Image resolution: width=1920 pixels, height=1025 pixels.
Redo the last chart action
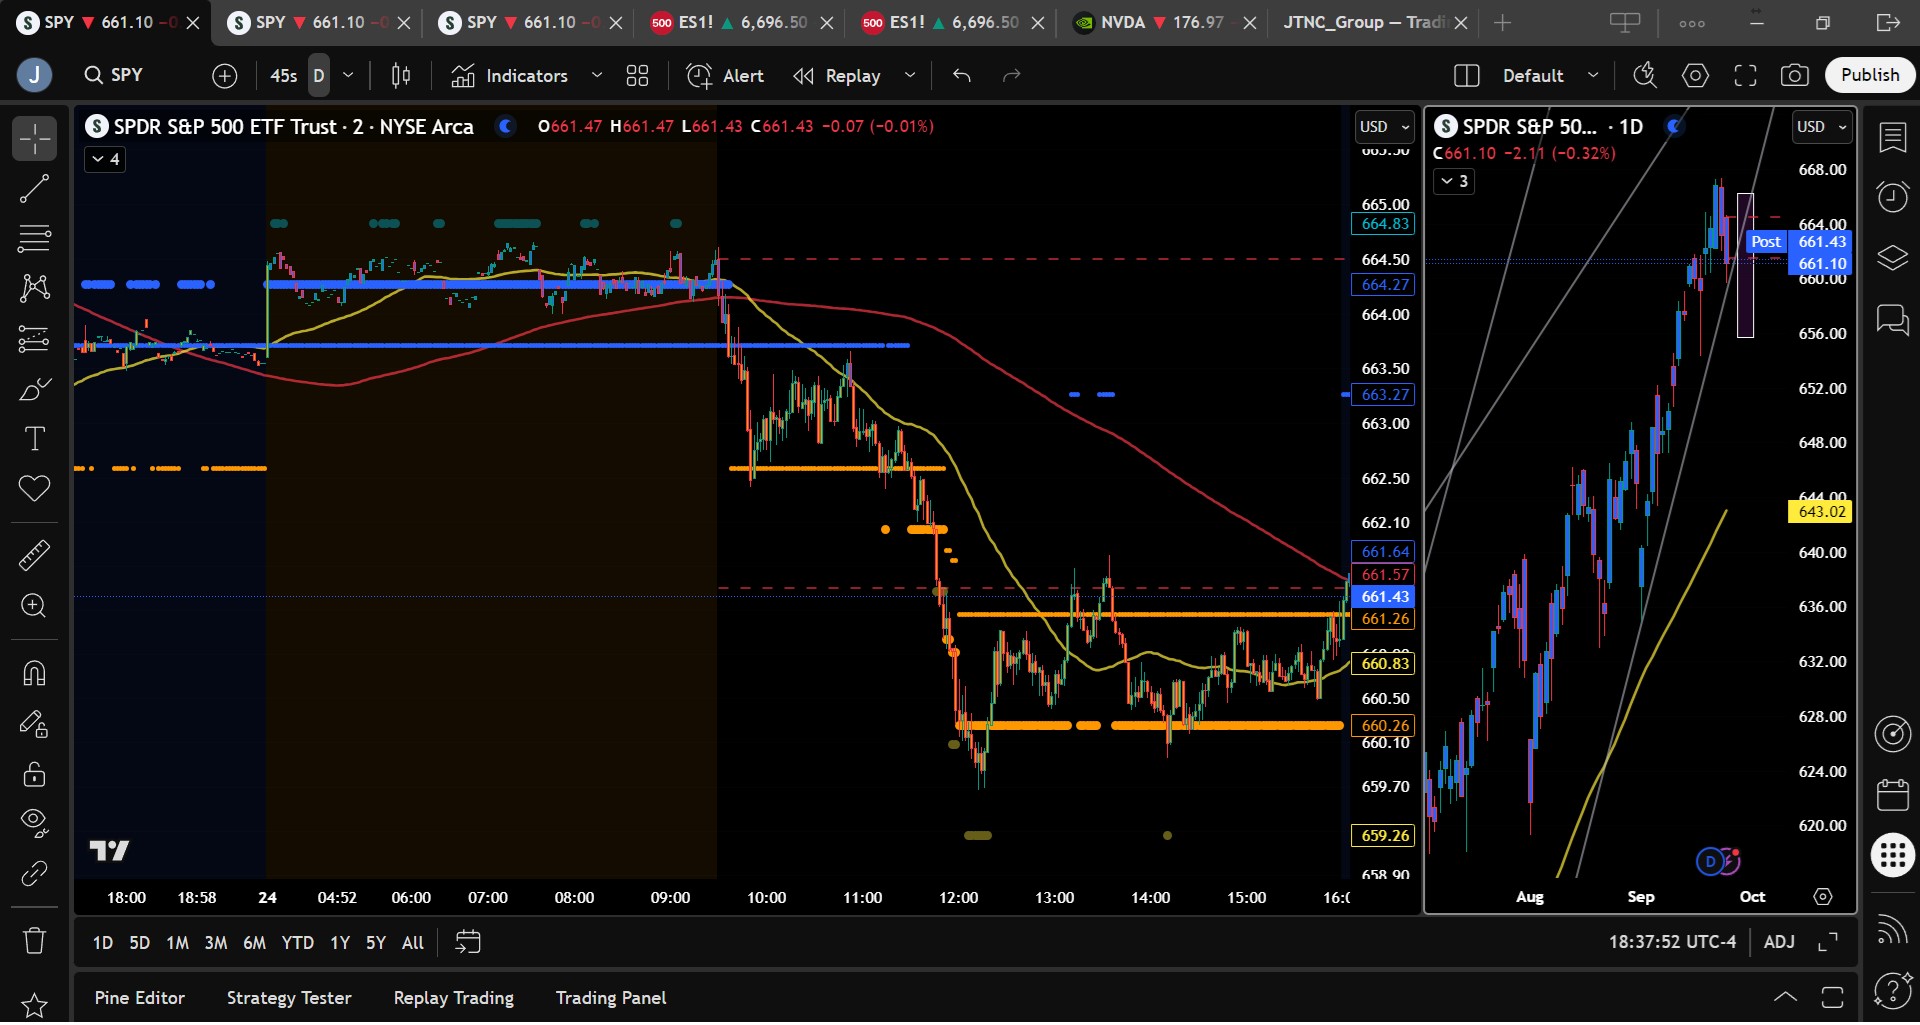click(1012, 76)
